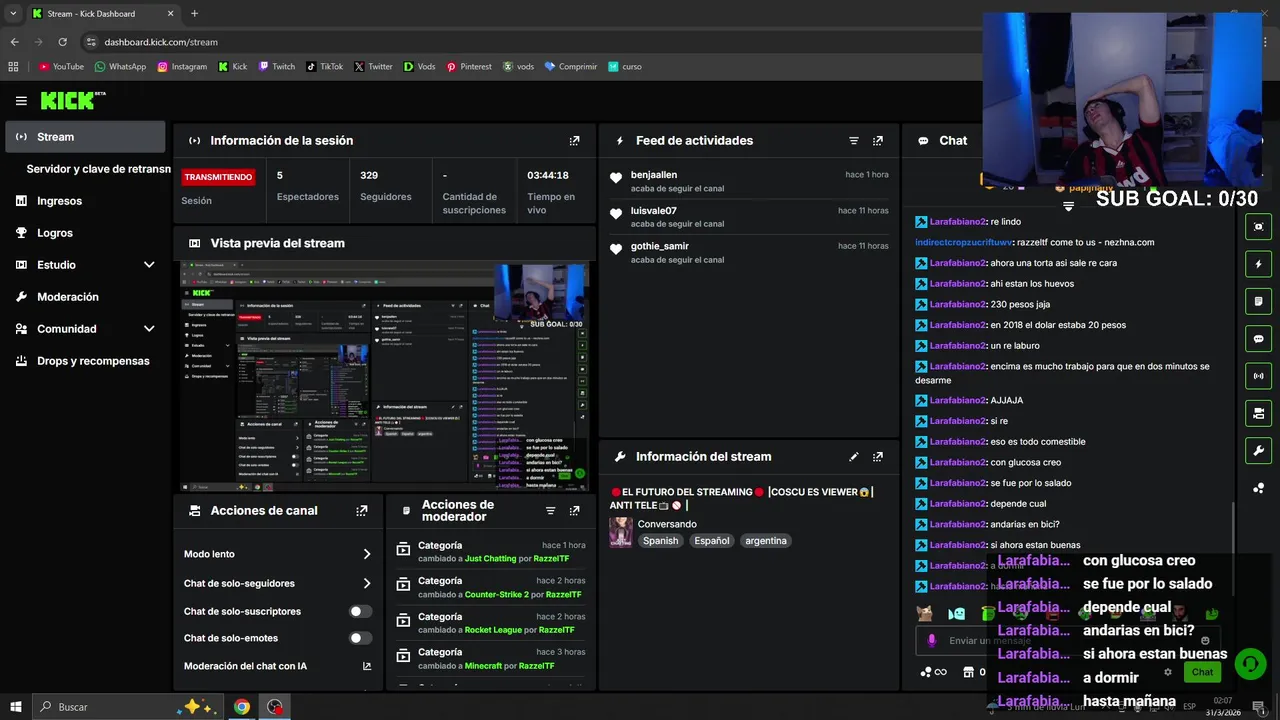This screenshot has width=1280, height=720.
Task: Toggle stream preview panel in right sidebar
Action: (1258, 227)
